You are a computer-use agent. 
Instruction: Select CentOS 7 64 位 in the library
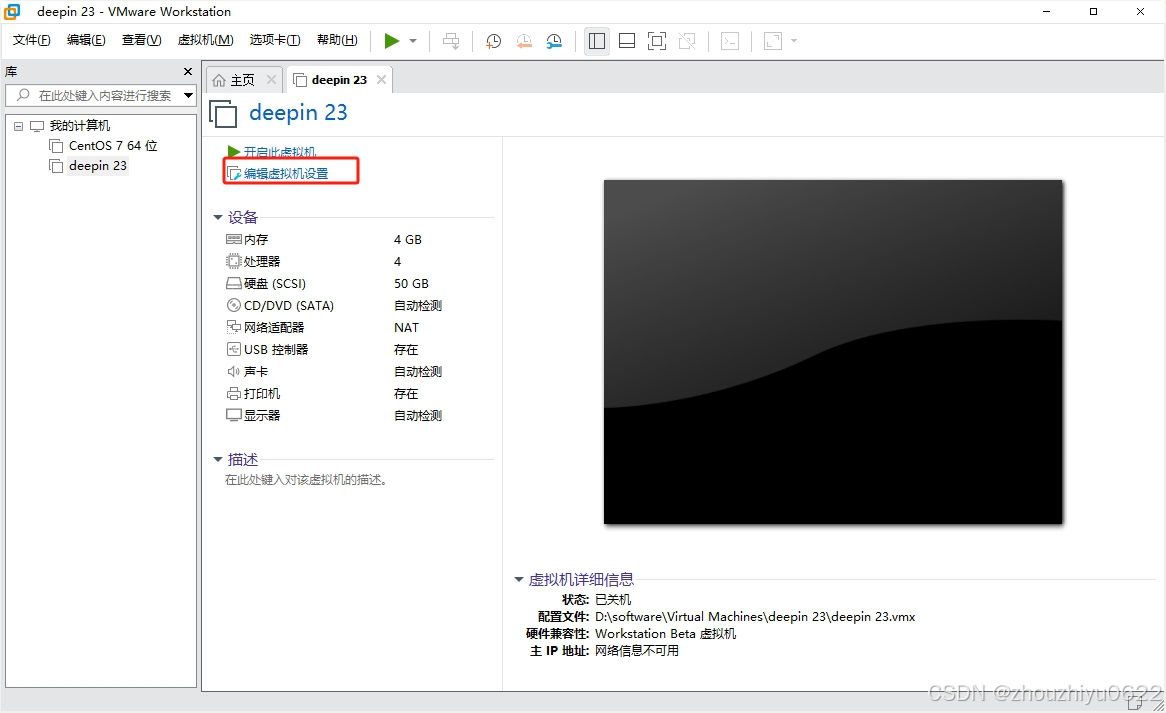coord(113,146)
